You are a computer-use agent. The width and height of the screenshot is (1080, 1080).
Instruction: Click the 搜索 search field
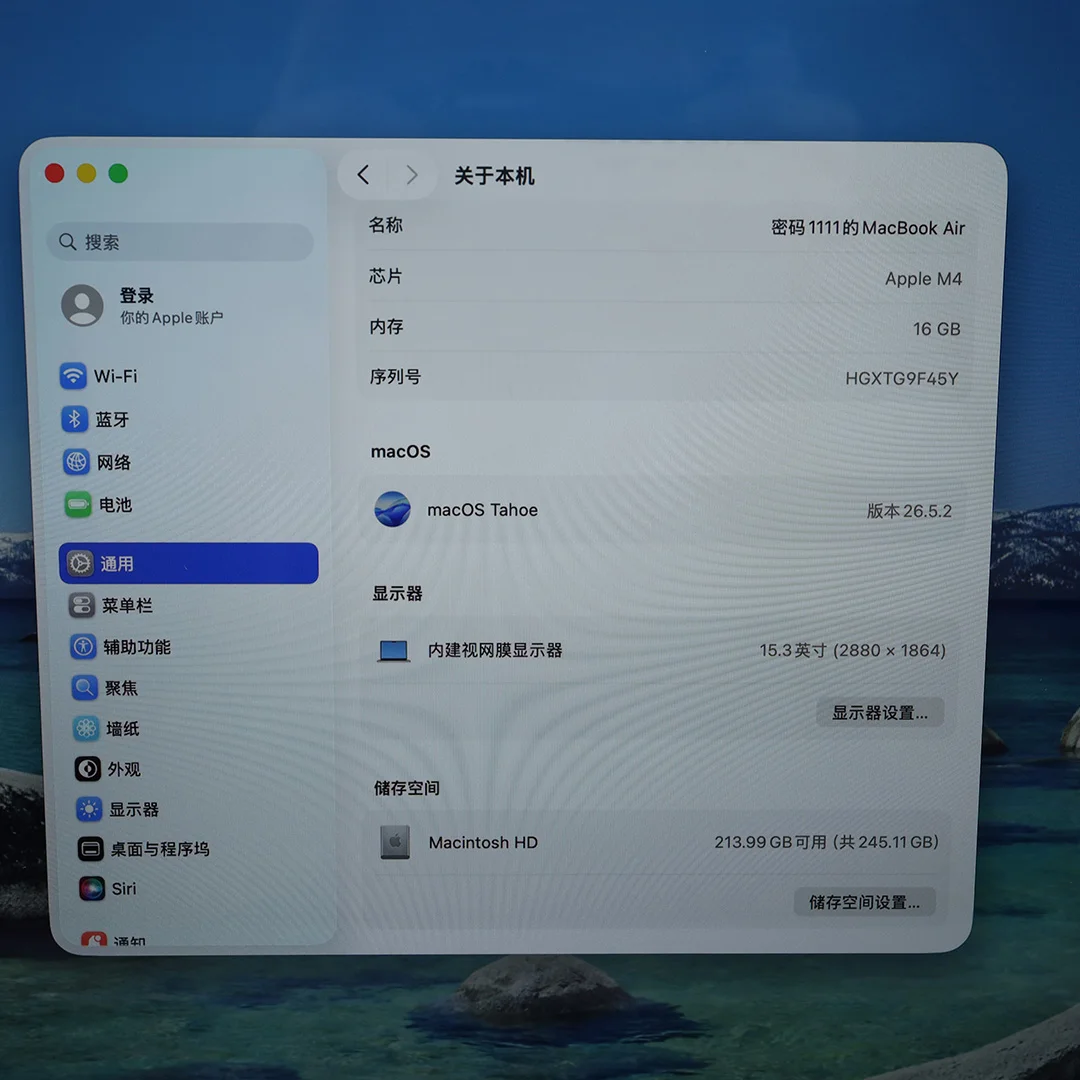[180, 242]
